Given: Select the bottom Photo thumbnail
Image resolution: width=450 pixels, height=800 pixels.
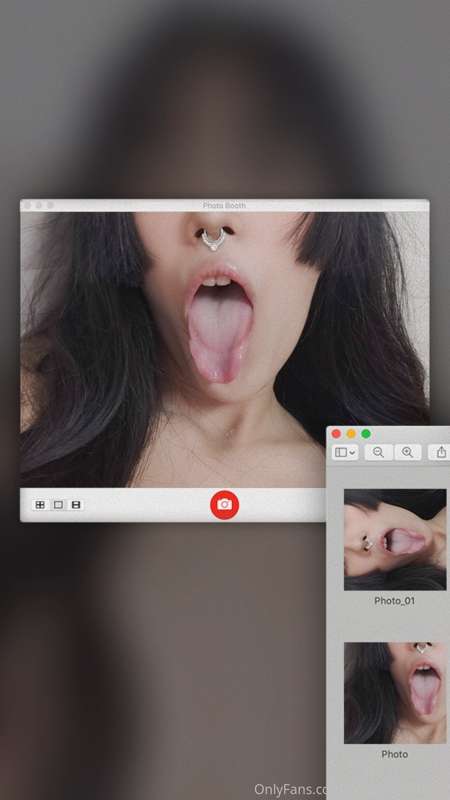Looking at the screenshot, I should pos(395,693).
